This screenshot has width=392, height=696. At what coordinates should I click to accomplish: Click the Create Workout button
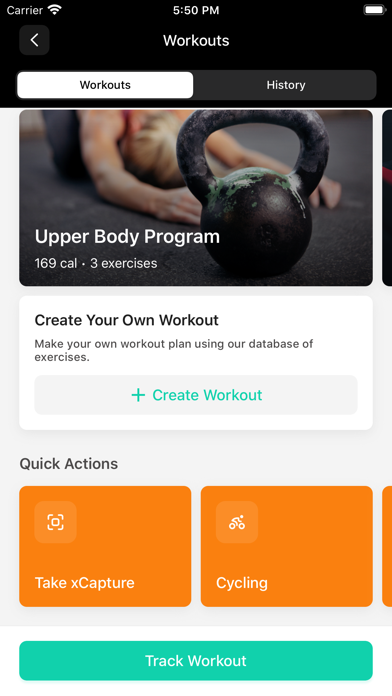[x=196, y=395]
